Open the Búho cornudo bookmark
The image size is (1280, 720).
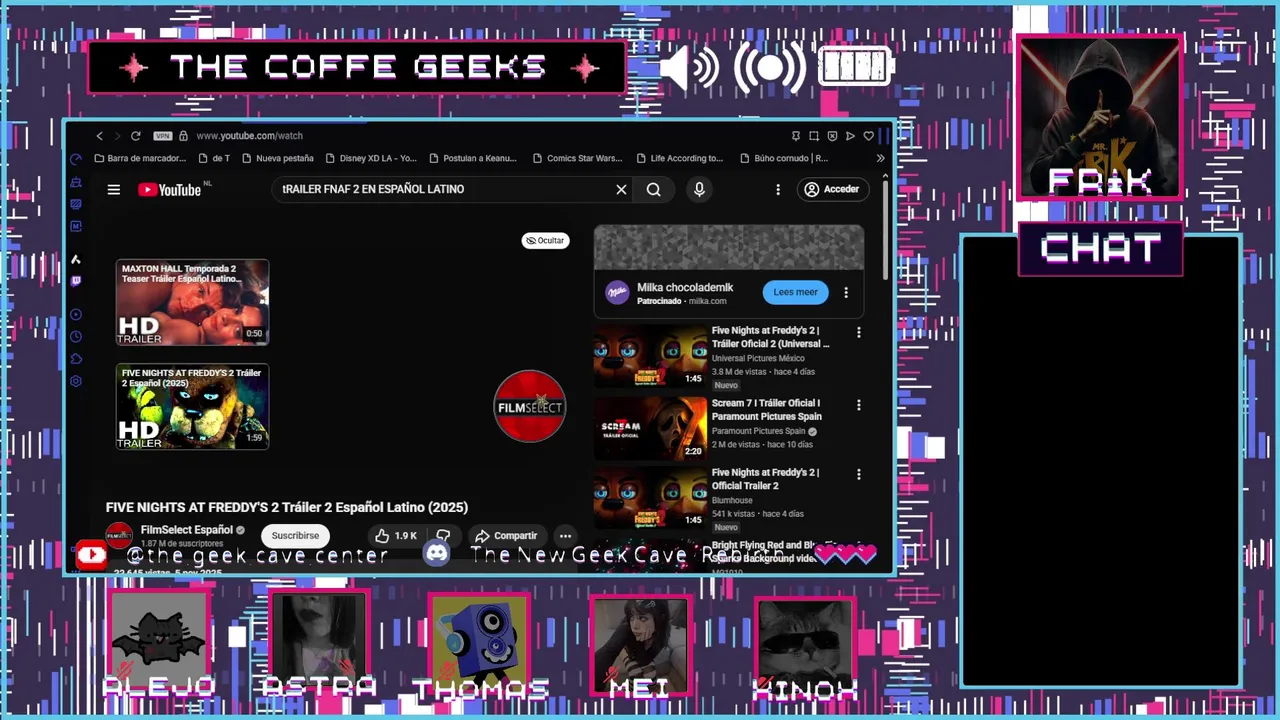(784, 158)
